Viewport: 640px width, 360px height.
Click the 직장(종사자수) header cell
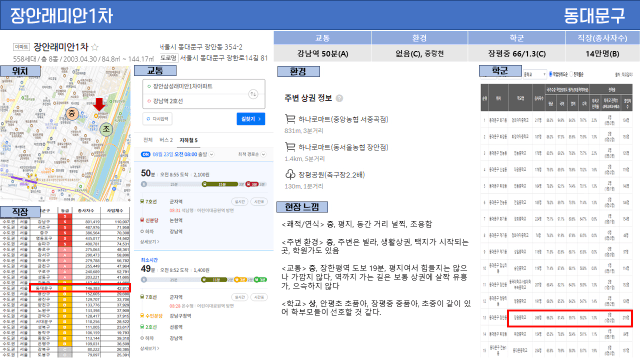[602, 38]
